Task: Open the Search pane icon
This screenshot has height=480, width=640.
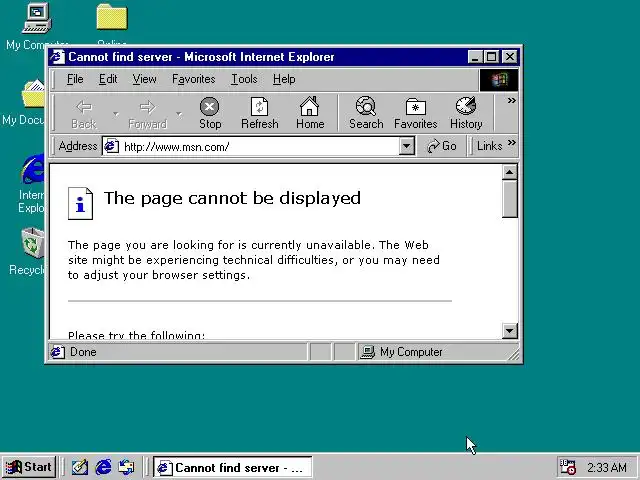Action: pos(366,113)
